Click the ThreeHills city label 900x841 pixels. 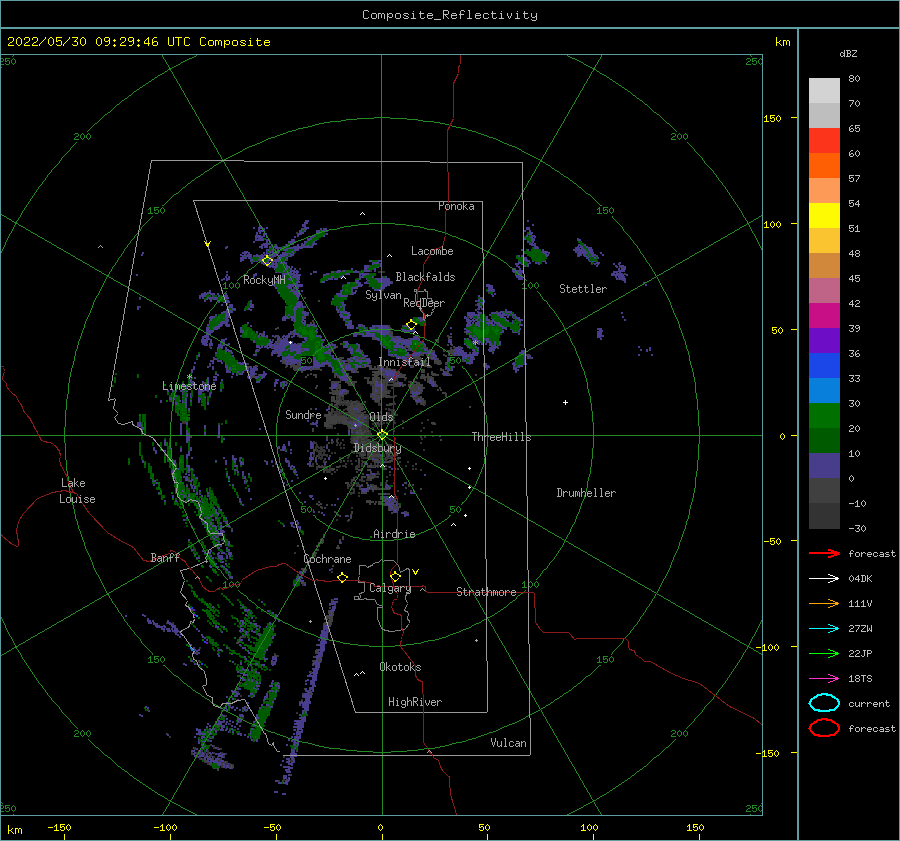click(x=502, y=437)
